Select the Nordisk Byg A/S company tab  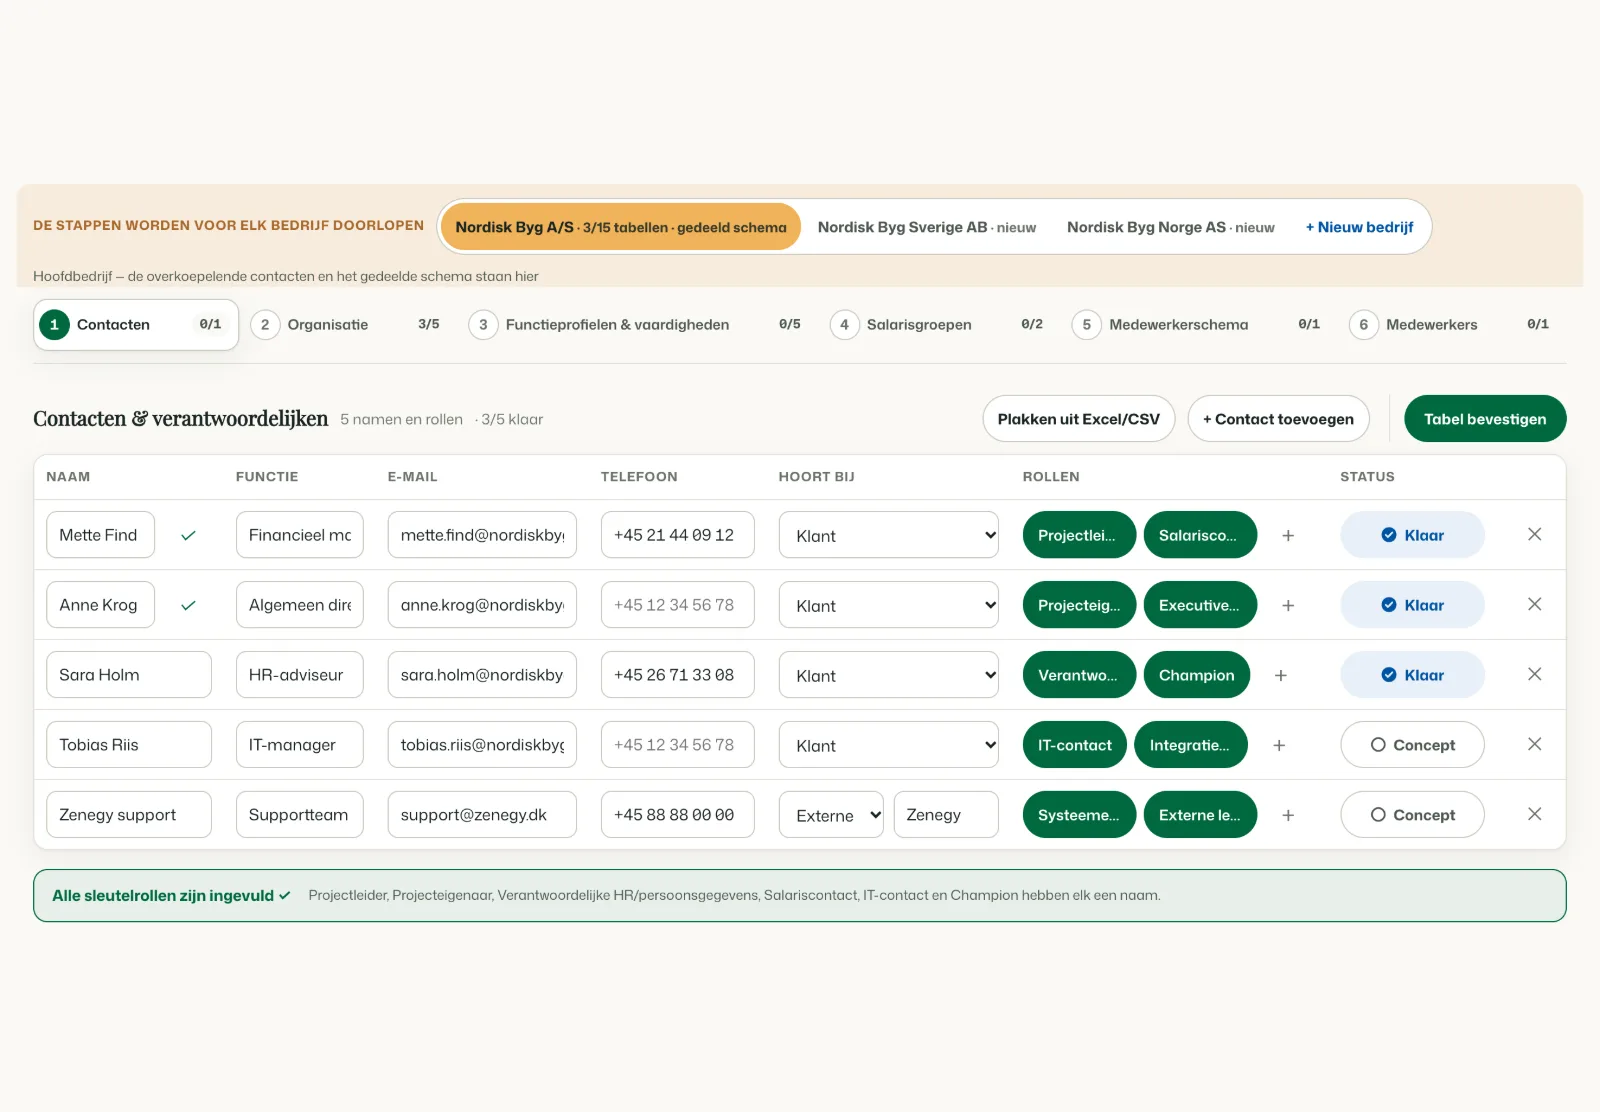[x=621, y=227]
